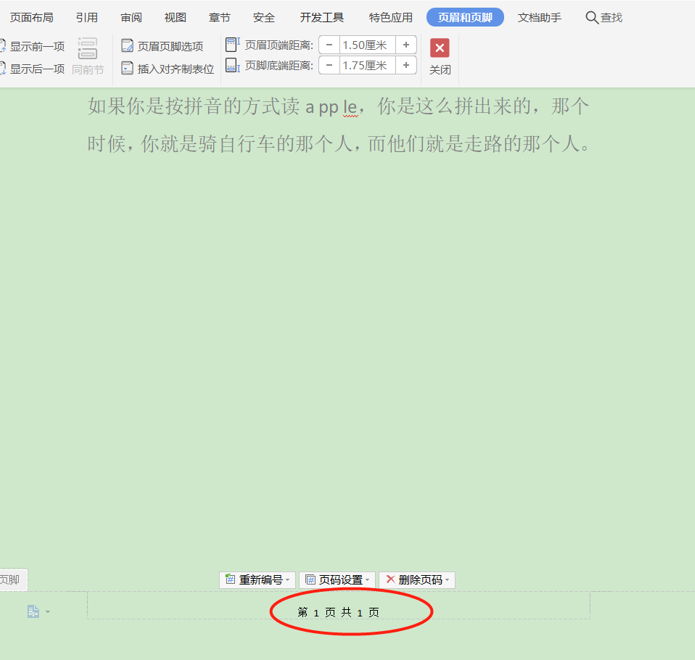The width and height of the screenshot is (695, 660).
Task: Click the 查找 search icon
Action: point(592,18)
